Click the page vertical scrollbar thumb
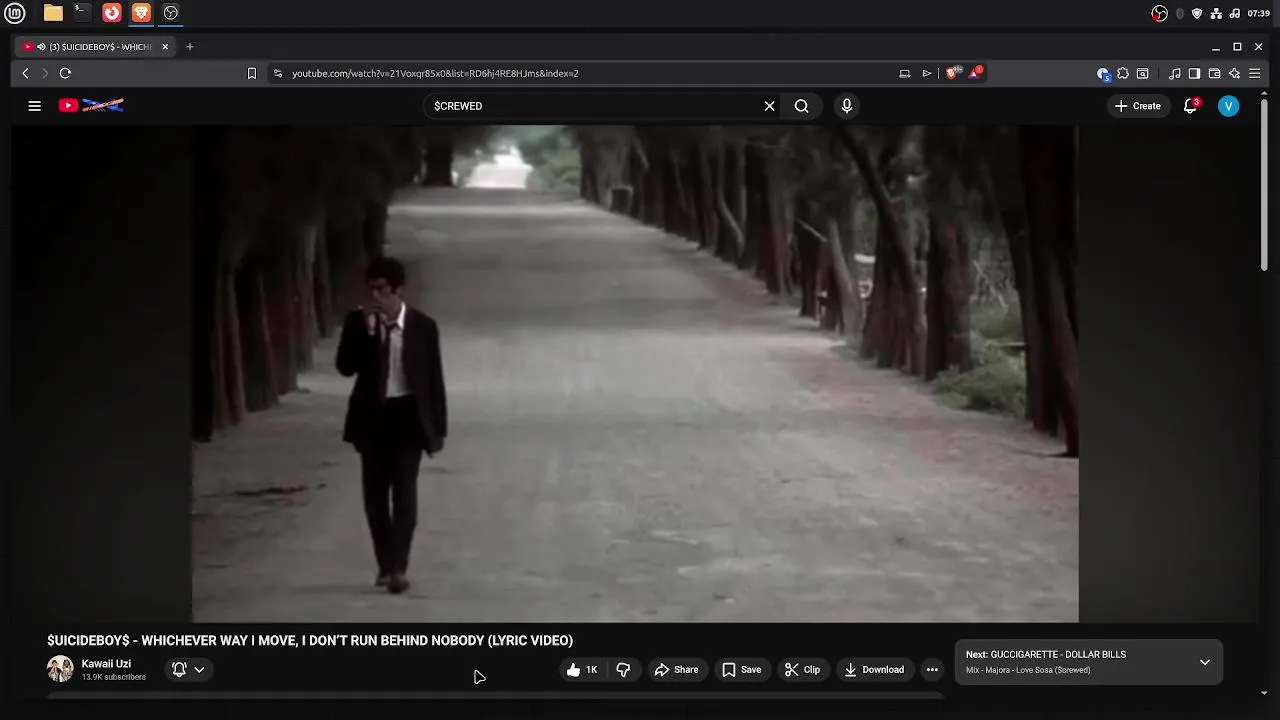This screenshot has height=720, width=1280. pyautogui.click(x=1264, y=185)
